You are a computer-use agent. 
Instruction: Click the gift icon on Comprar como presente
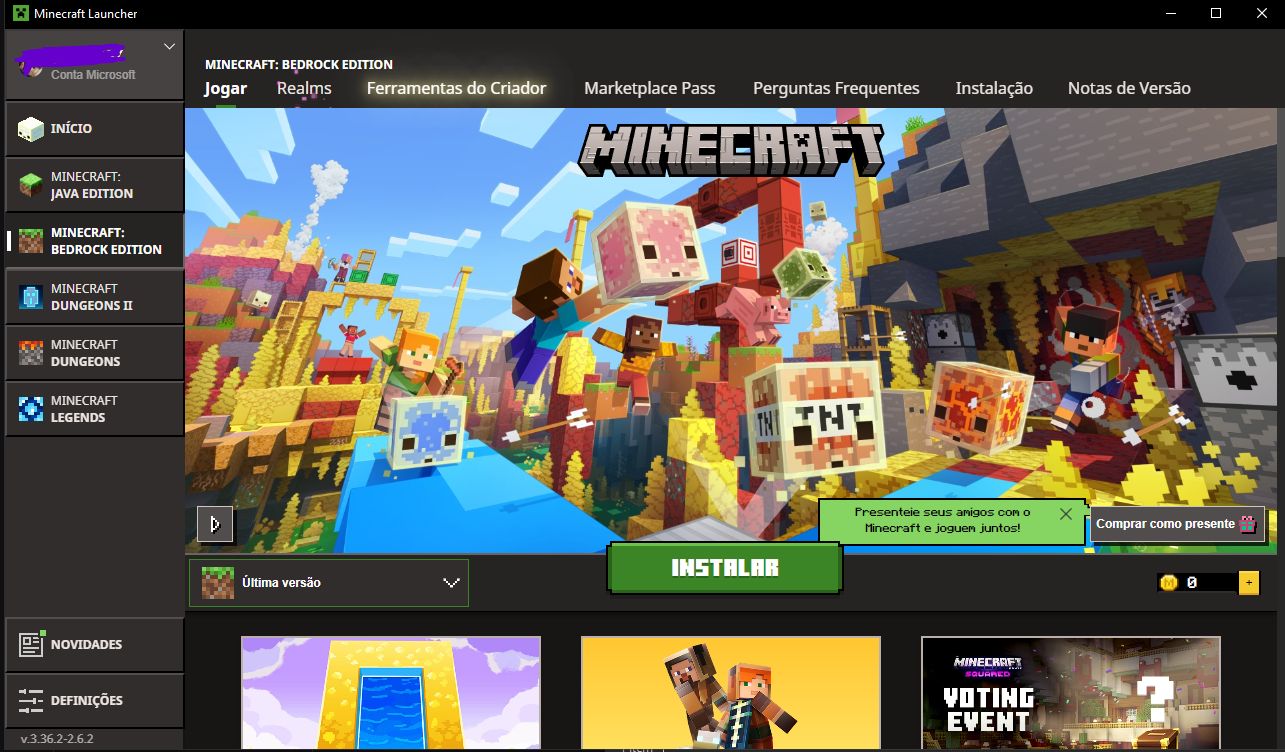(x=1247, y=523)
